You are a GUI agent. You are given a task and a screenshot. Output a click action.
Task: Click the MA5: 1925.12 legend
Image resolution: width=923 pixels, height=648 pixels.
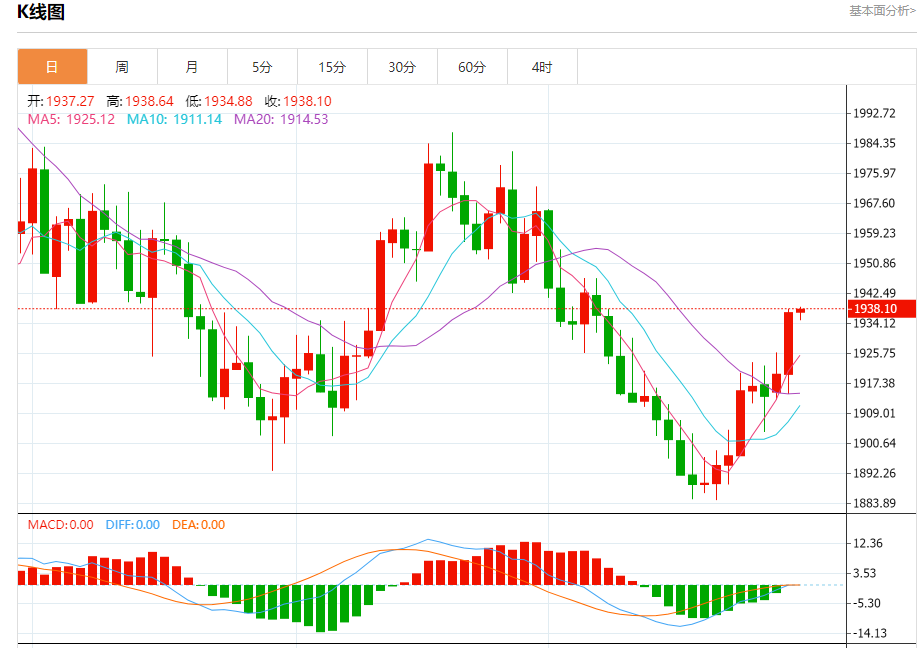(71, 119)
